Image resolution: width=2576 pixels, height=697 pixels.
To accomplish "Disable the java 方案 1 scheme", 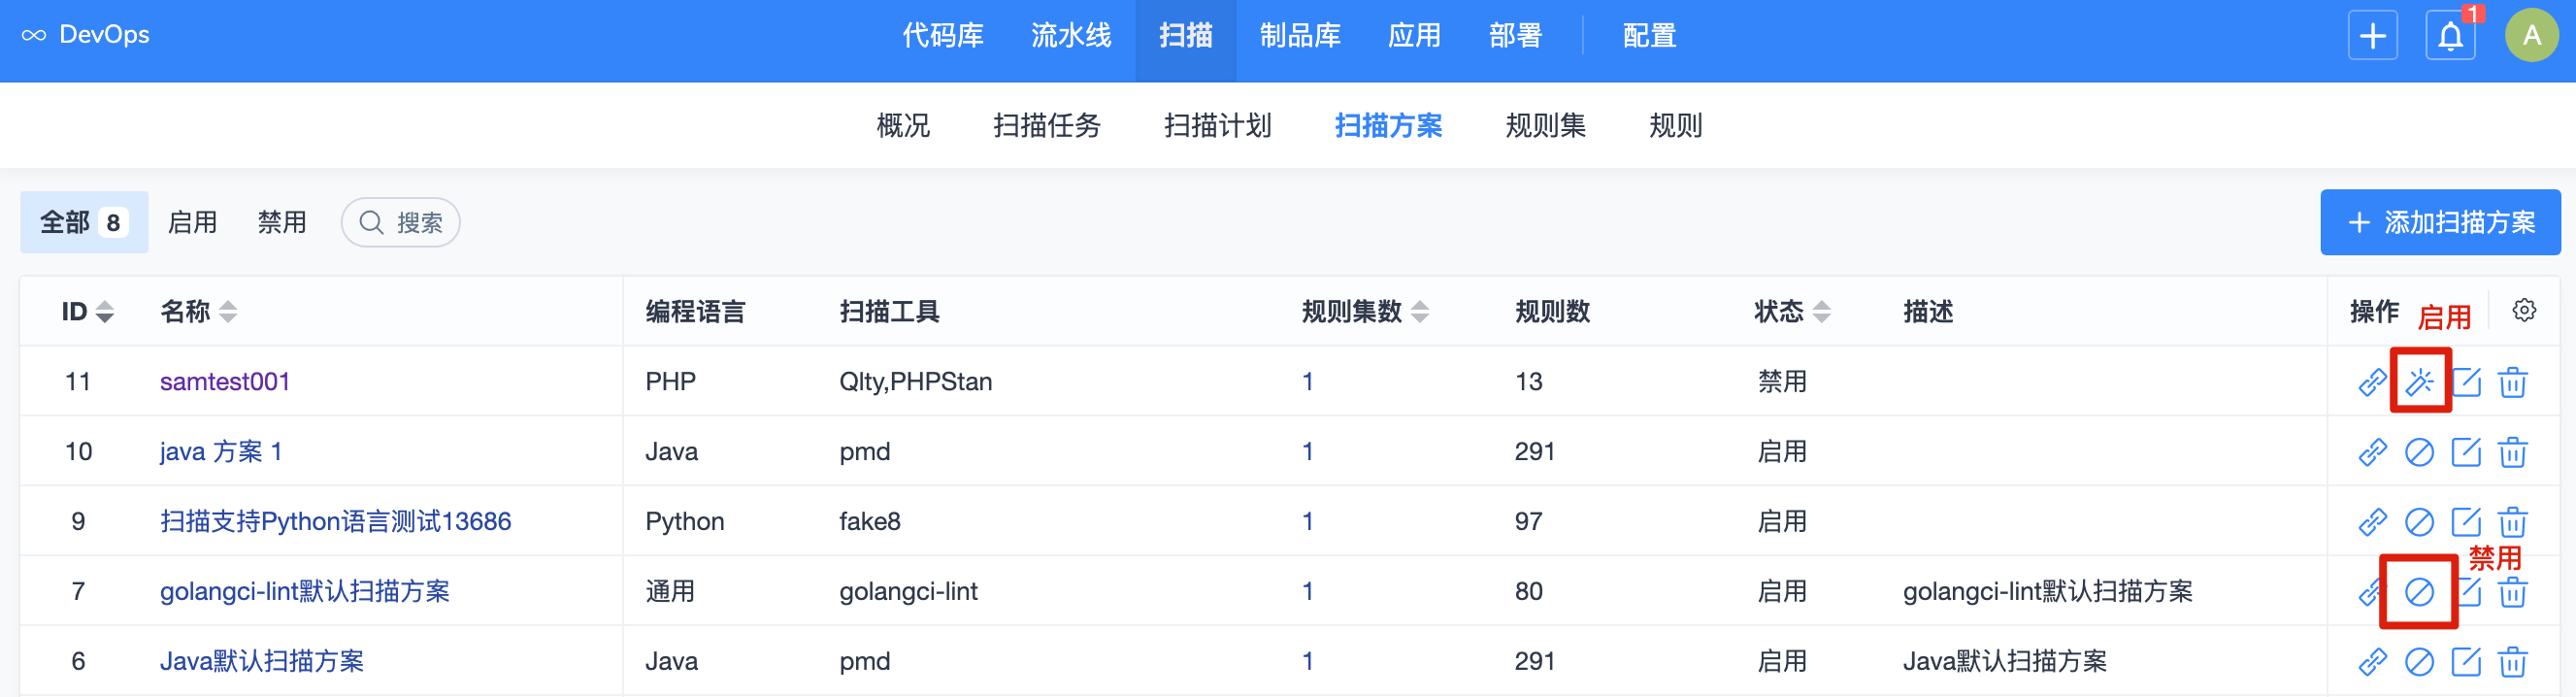I will tap(2418, 452).
